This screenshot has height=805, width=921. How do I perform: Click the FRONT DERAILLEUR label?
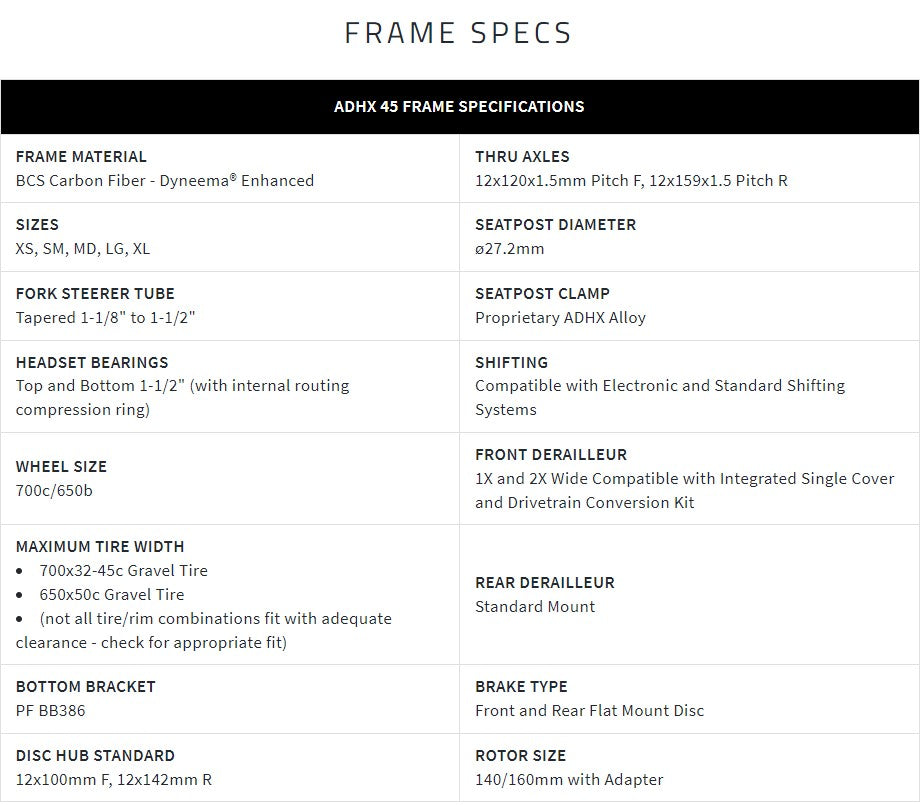click(x=551, y=455)
